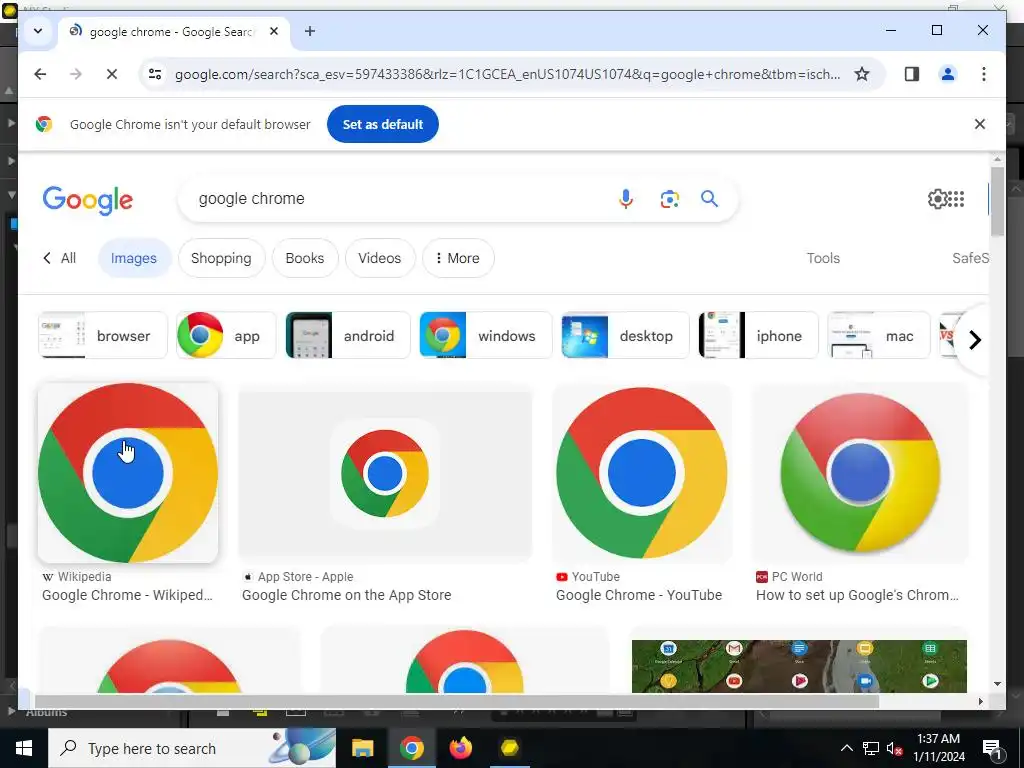Click the blue search magnifier icon

click(x=709, y=199)
